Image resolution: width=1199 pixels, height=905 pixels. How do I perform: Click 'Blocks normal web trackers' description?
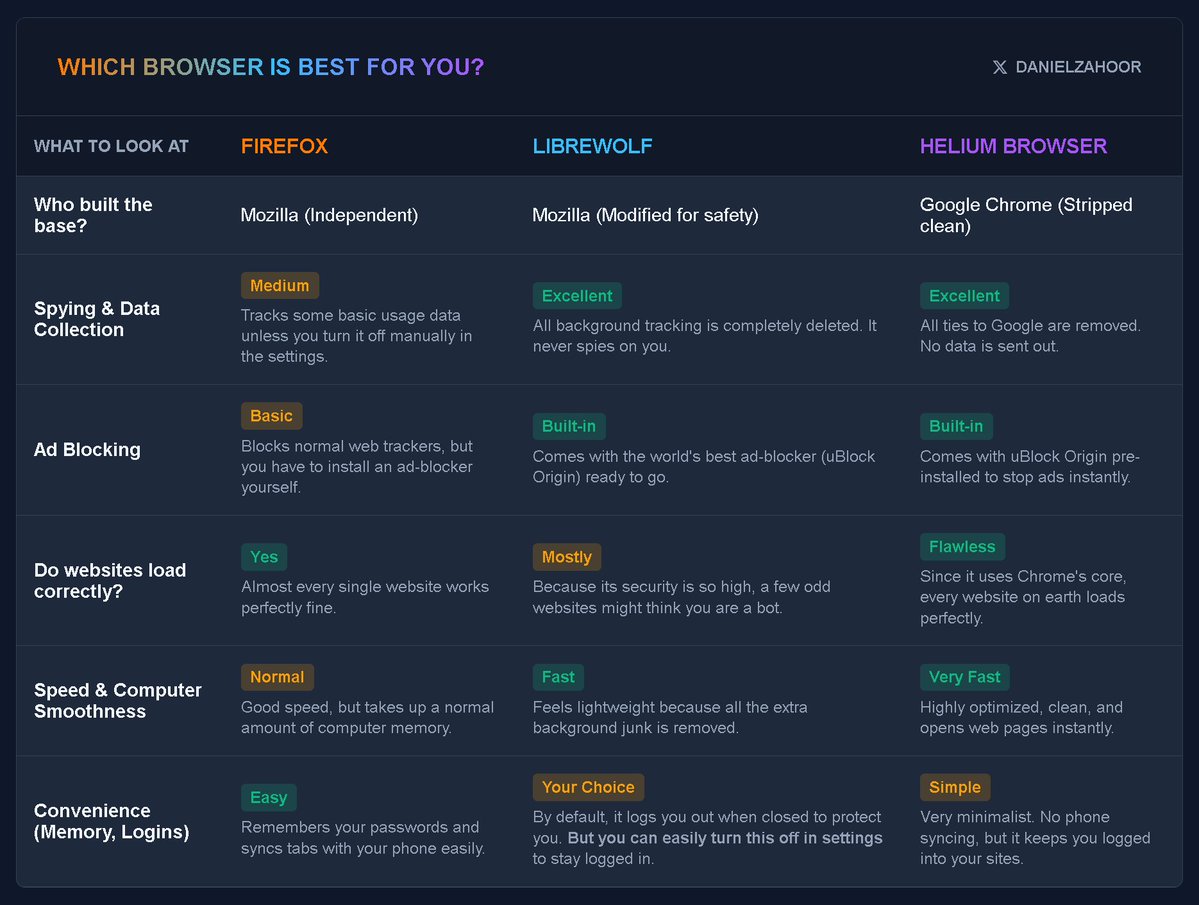tap(356, 467)
